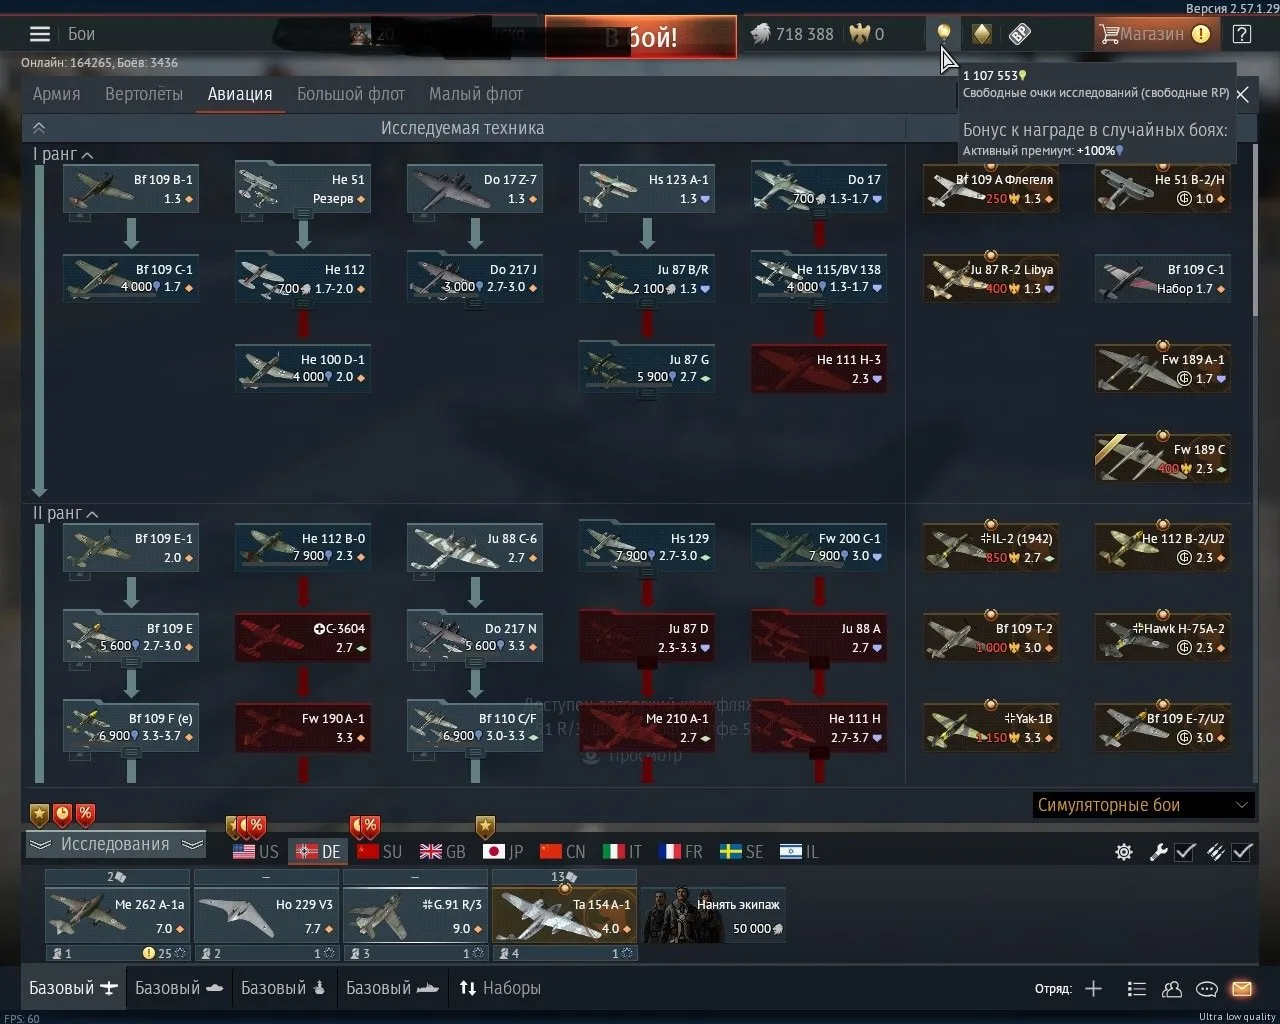Open the Симуляторные бои game mode dropdown

(1143, 805)
